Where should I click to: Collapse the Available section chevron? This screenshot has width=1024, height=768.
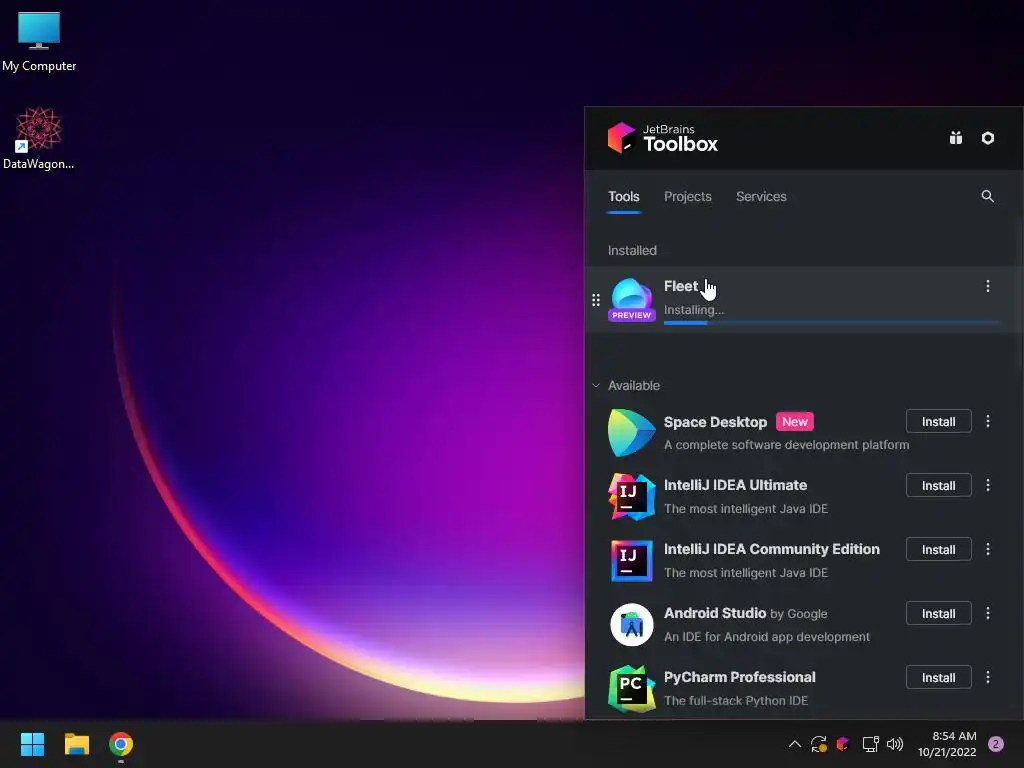pyautogui.click(x=596, y=385)
